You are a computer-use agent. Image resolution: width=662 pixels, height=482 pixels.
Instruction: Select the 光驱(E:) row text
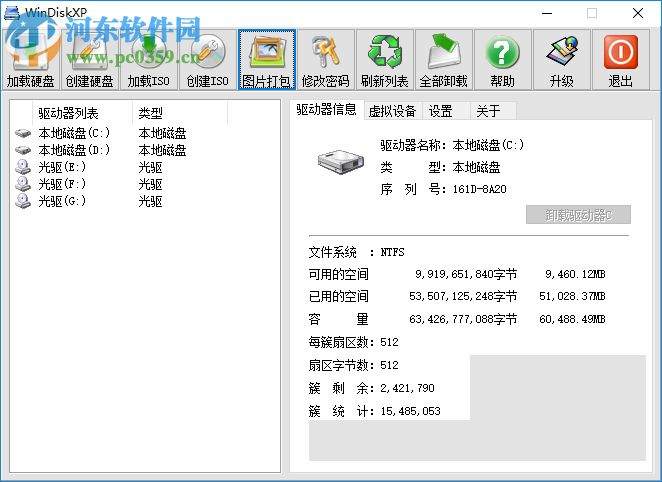click(x=62, y=167)
